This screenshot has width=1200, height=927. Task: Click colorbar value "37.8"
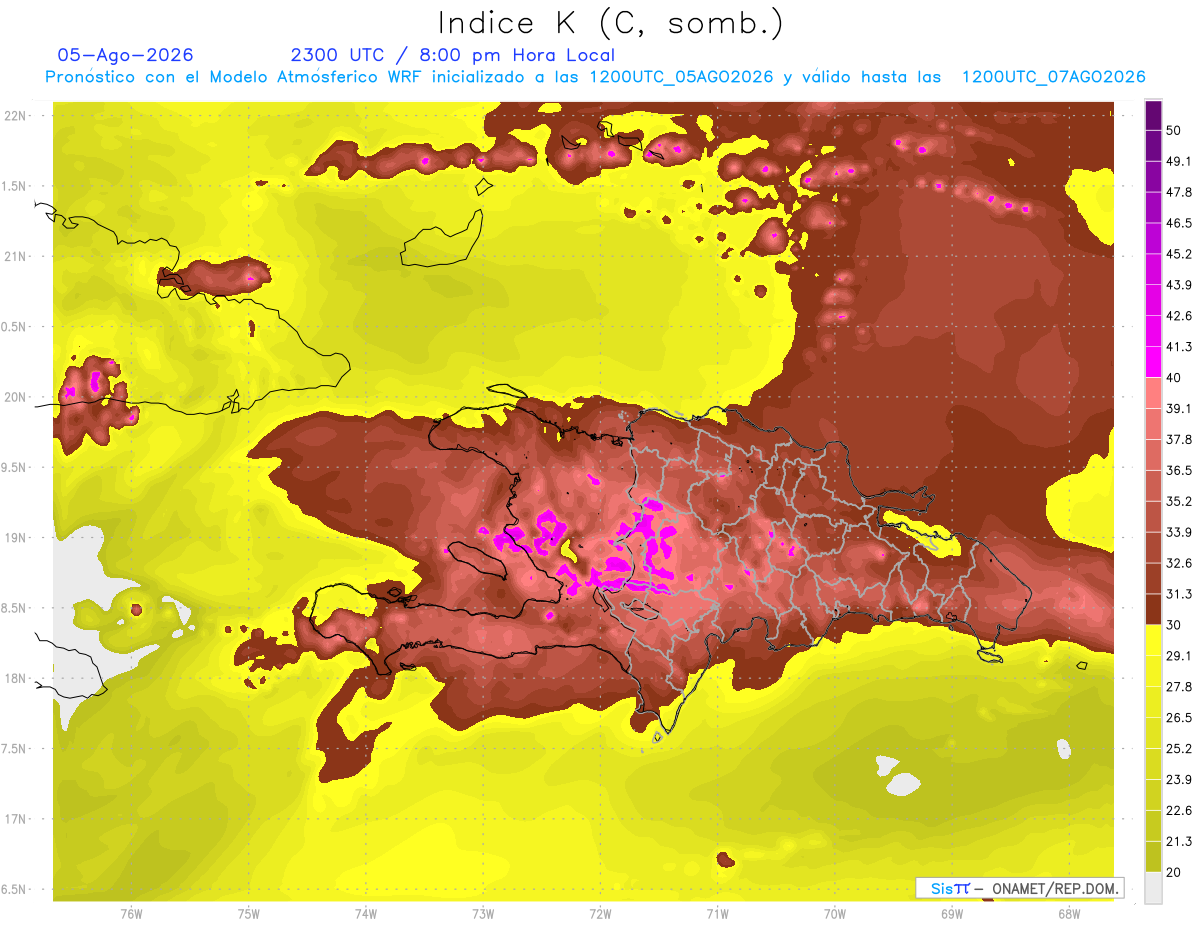pos(1179,439)
